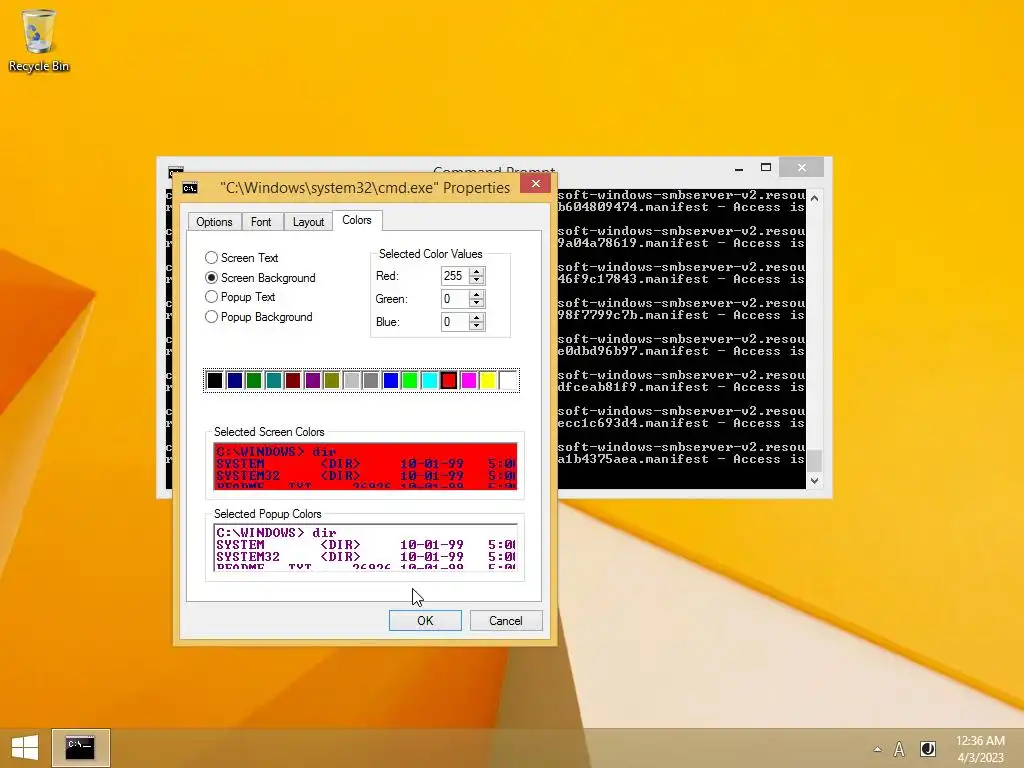Pick the yellow color swatch
This screenshot has height=768, width=1024.
point(488,381)
